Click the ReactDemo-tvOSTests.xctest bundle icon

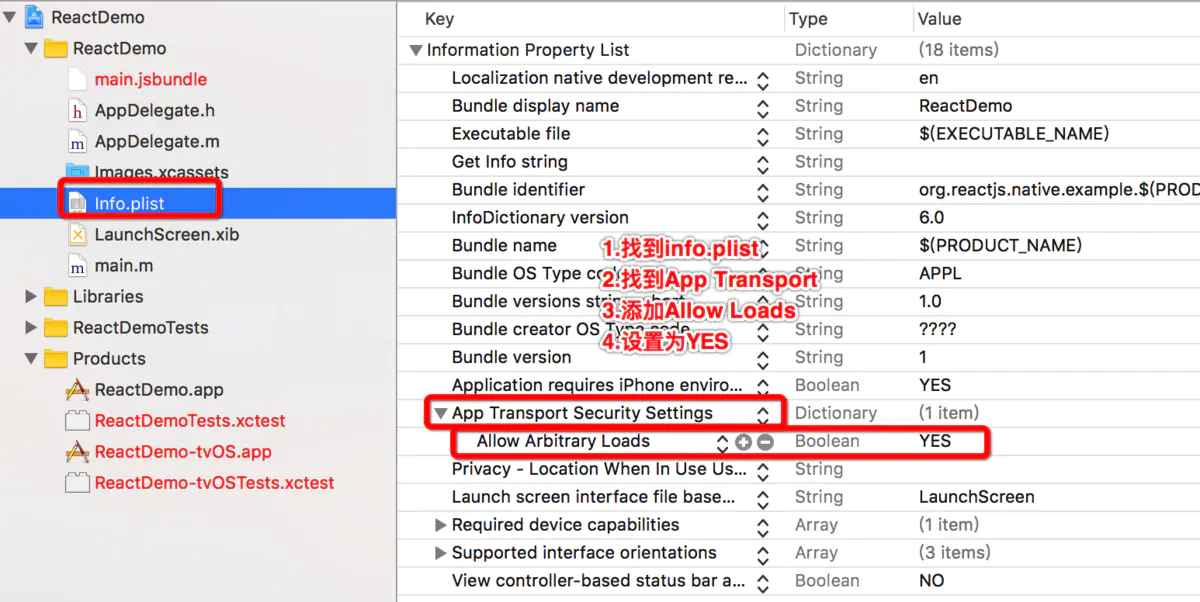pos(77,482)
